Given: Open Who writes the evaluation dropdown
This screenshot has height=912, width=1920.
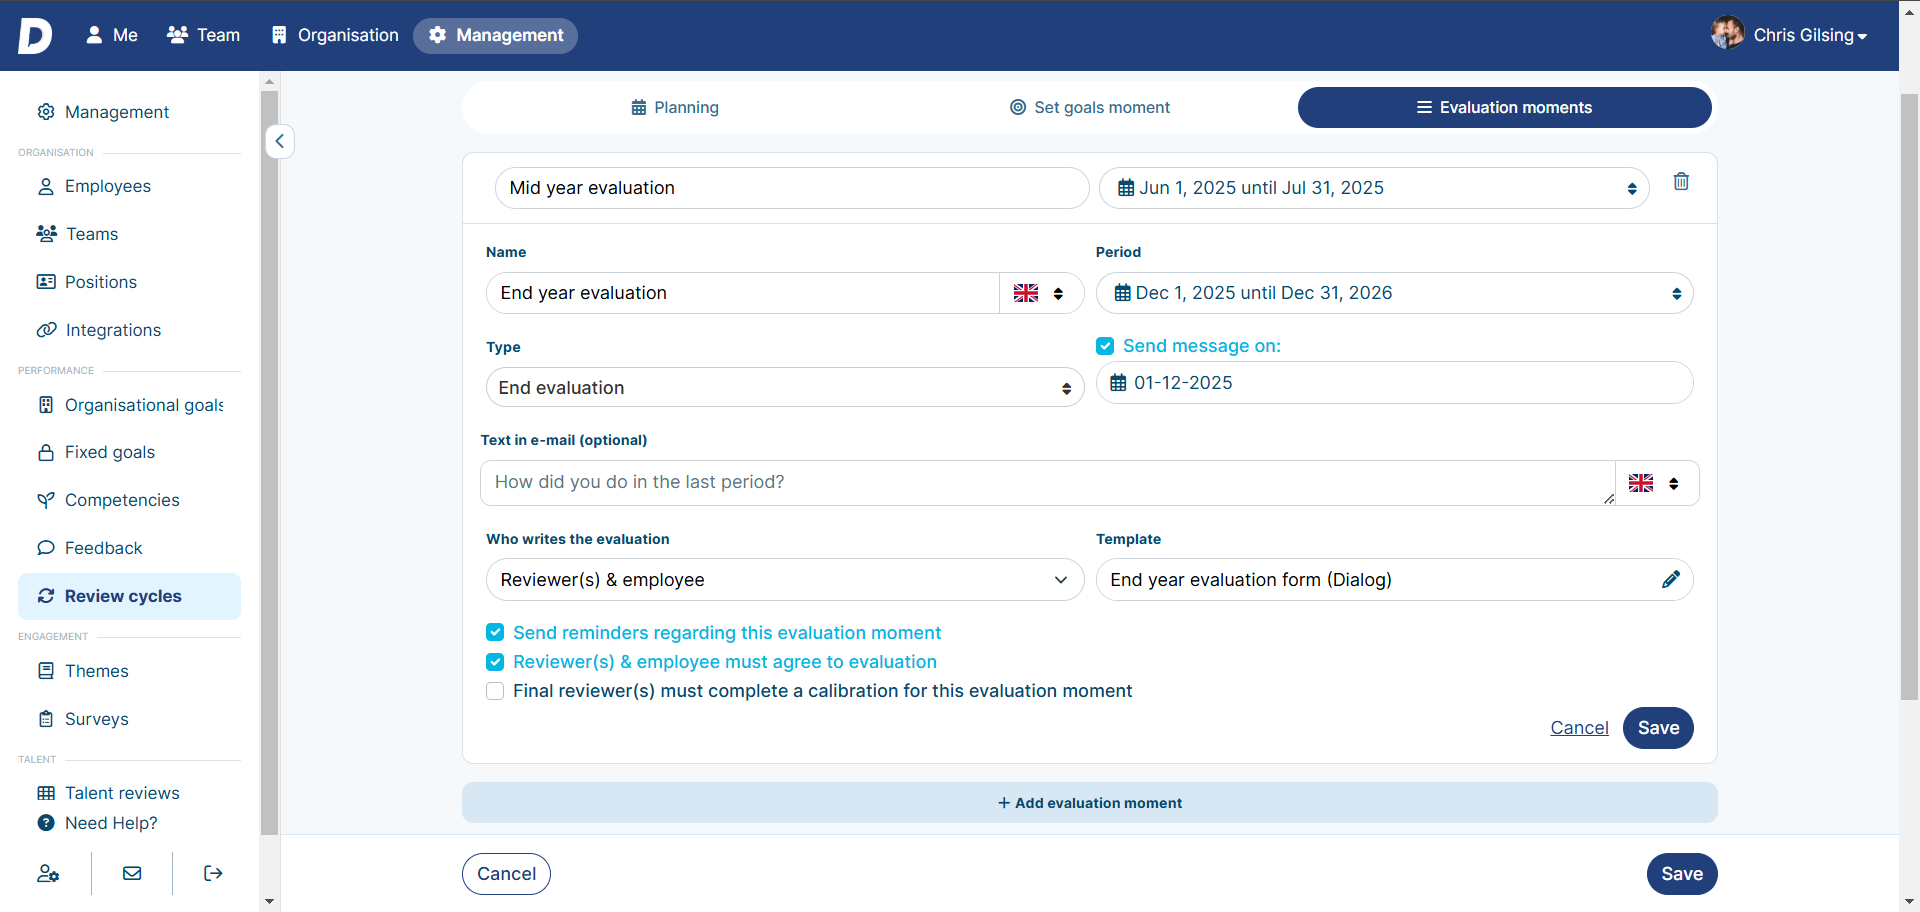Looking at the screenshot, I should tap(785, 580).
